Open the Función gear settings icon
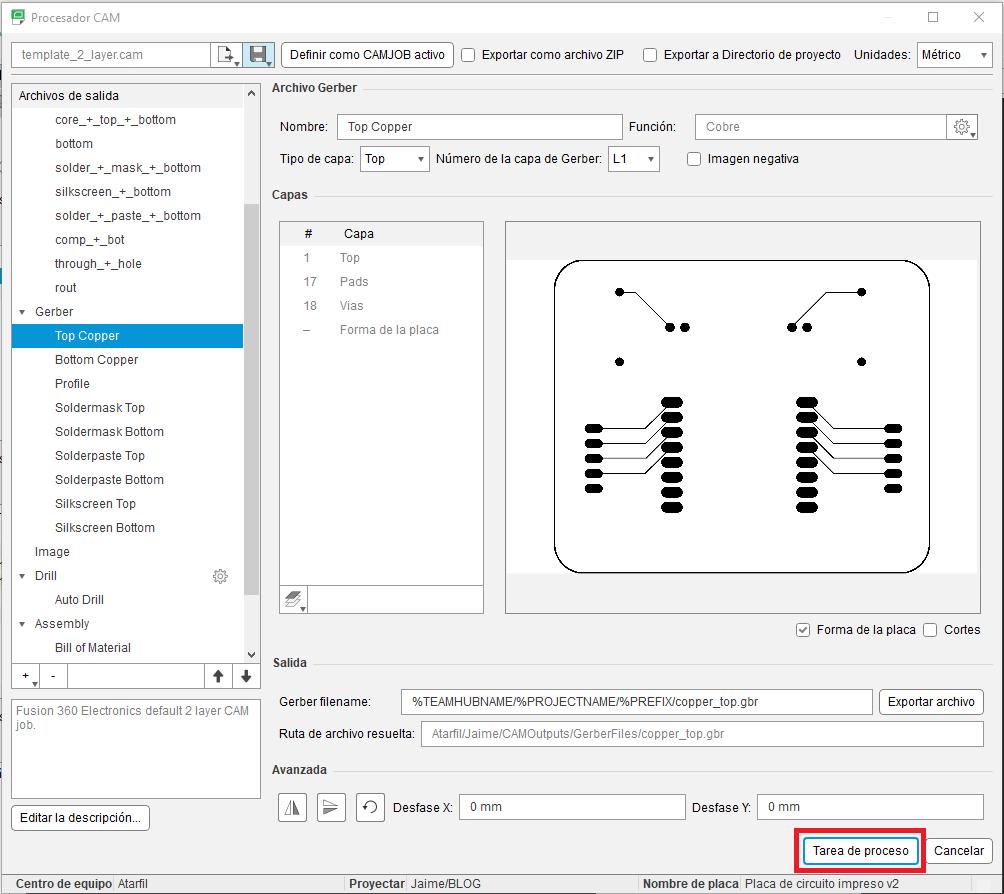 (x=962, y=127)
